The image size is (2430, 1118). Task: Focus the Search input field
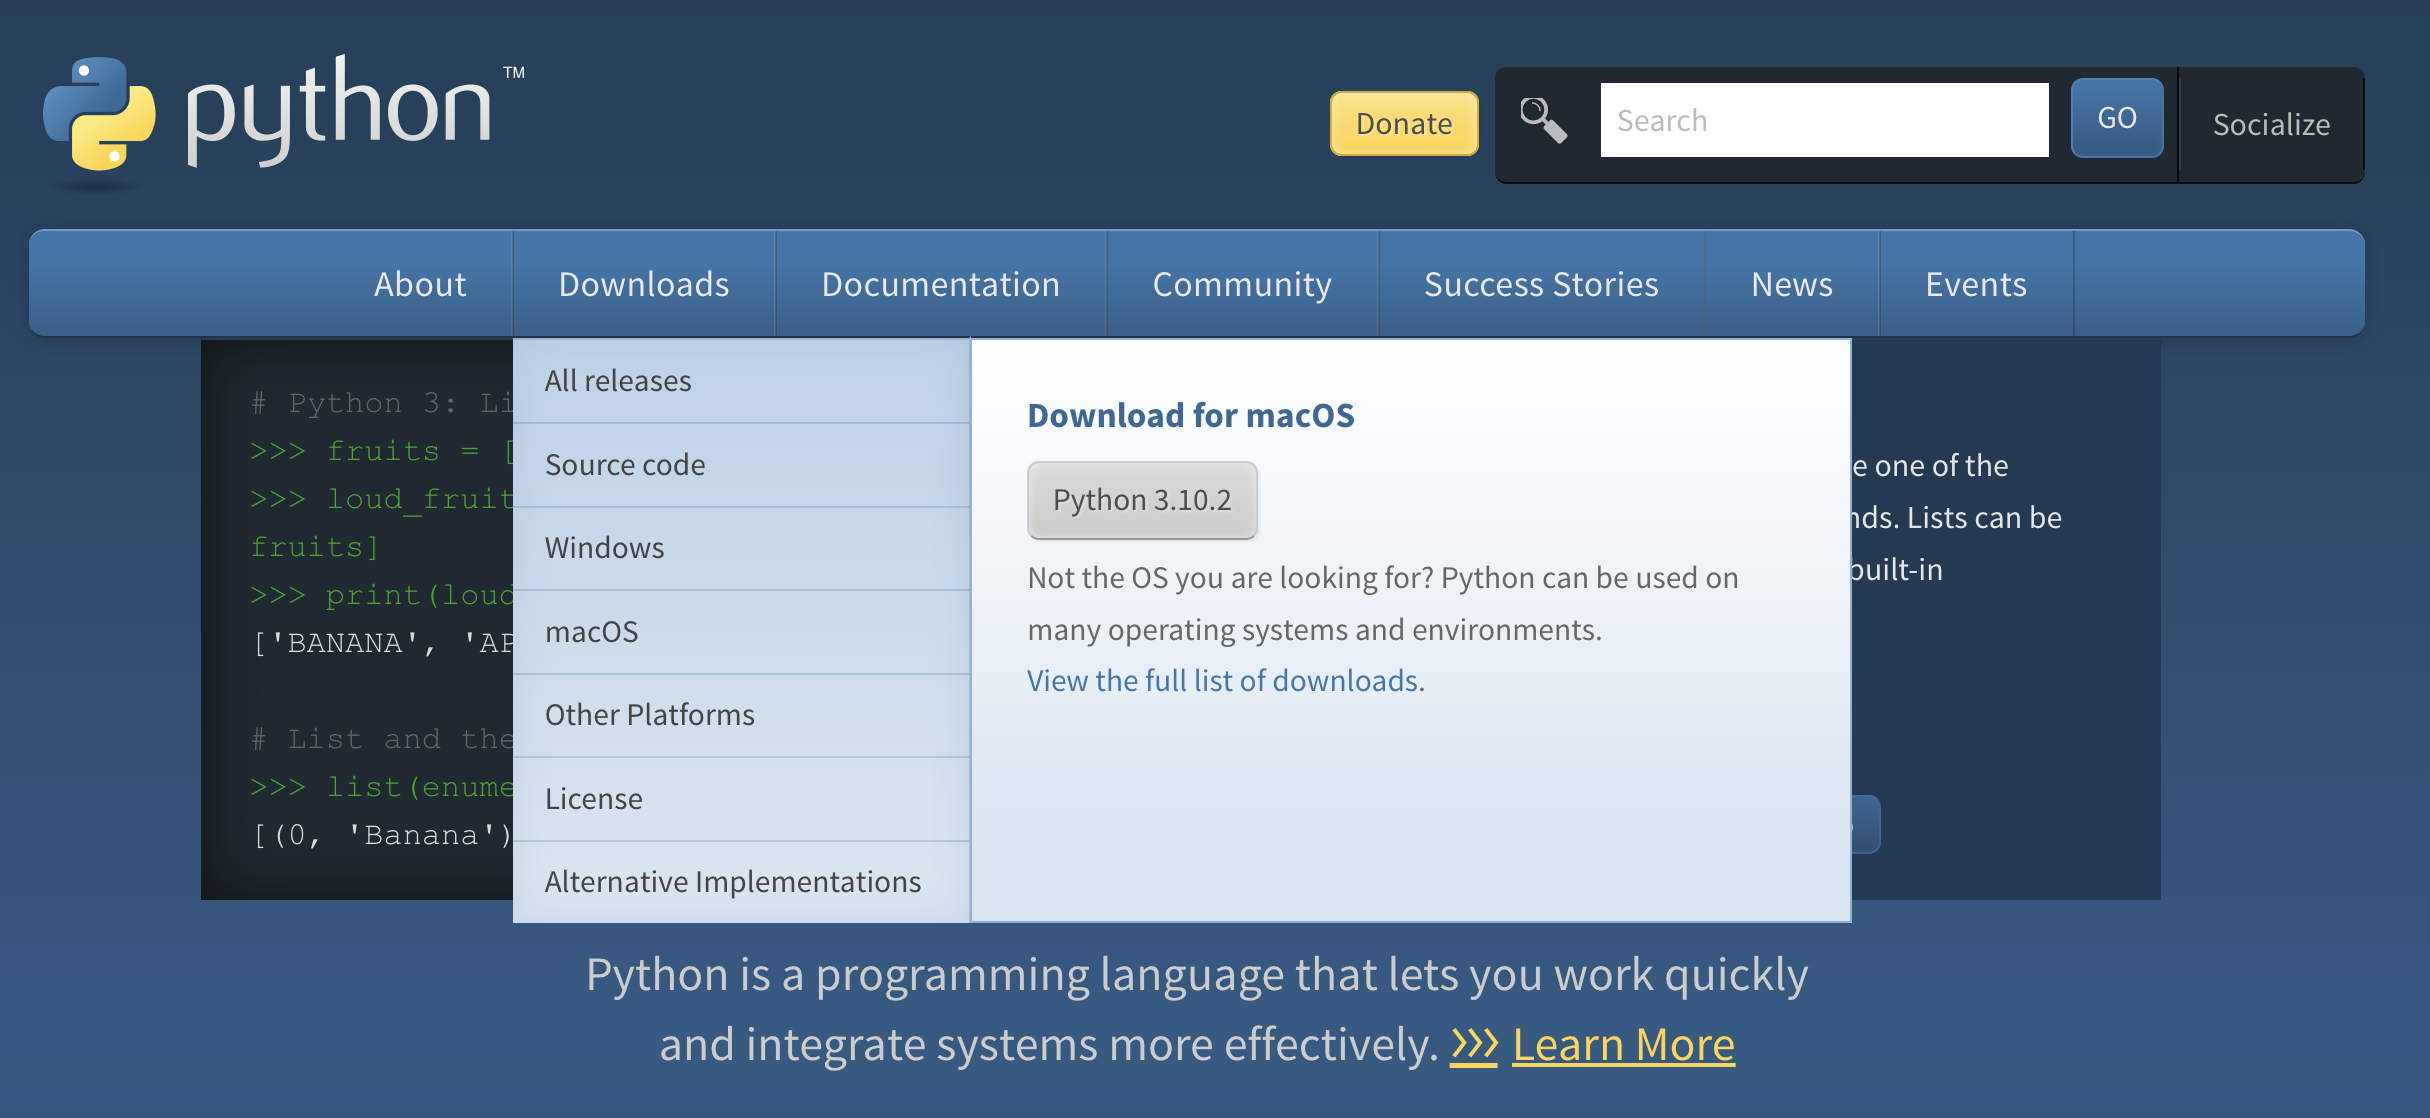coord(1823,121)
